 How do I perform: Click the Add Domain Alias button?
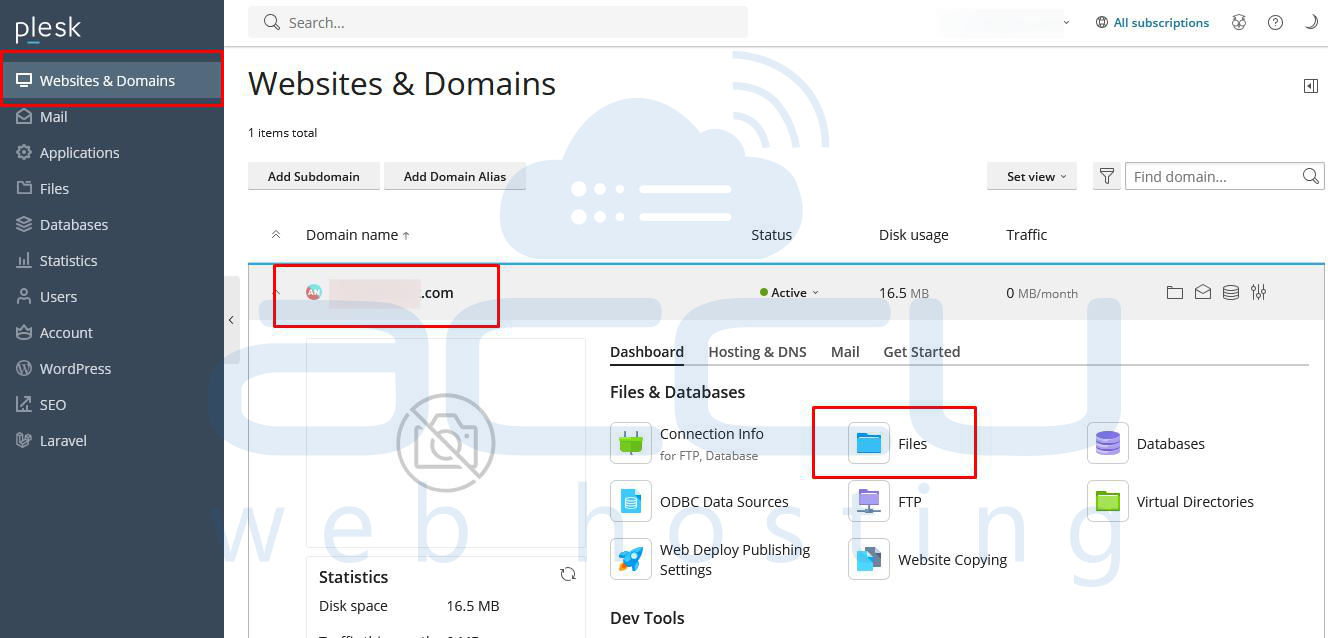pos(454,176)
